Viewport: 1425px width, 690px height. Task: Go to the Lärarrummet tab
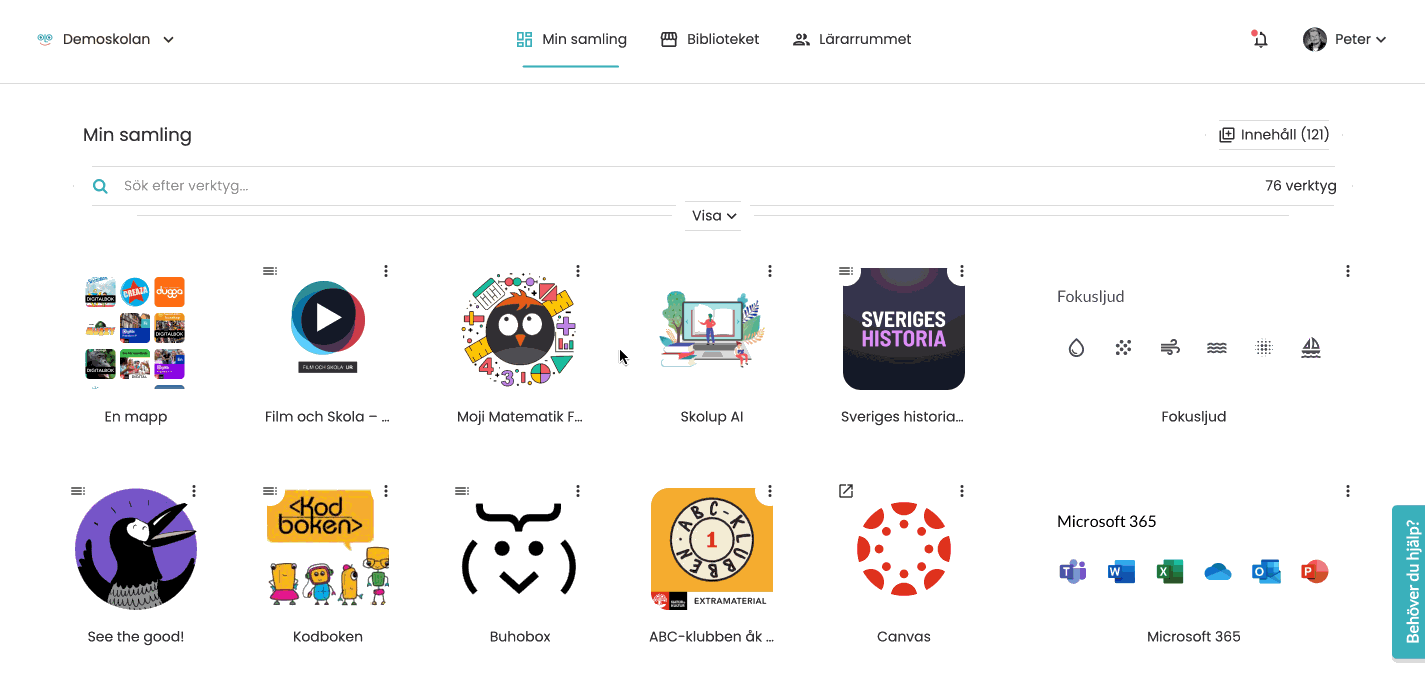tap(852, 40)
